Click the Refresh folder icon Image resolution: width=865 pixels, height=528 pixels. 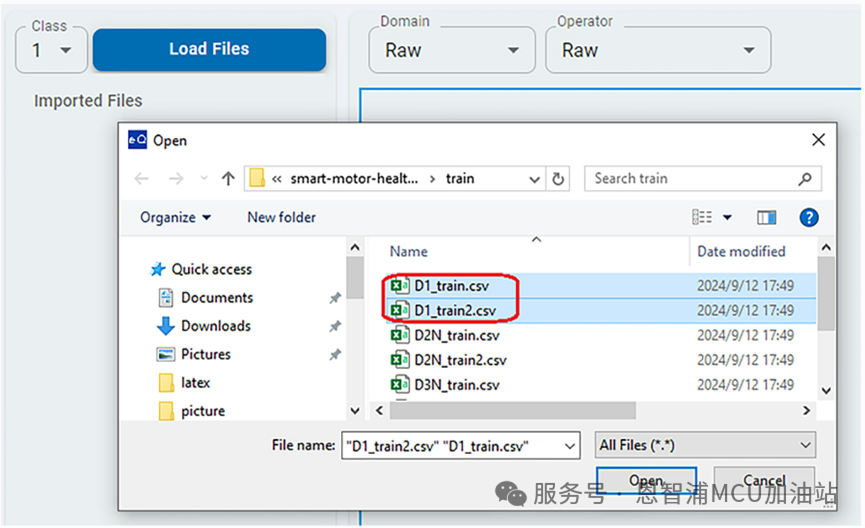coord(559,179)
